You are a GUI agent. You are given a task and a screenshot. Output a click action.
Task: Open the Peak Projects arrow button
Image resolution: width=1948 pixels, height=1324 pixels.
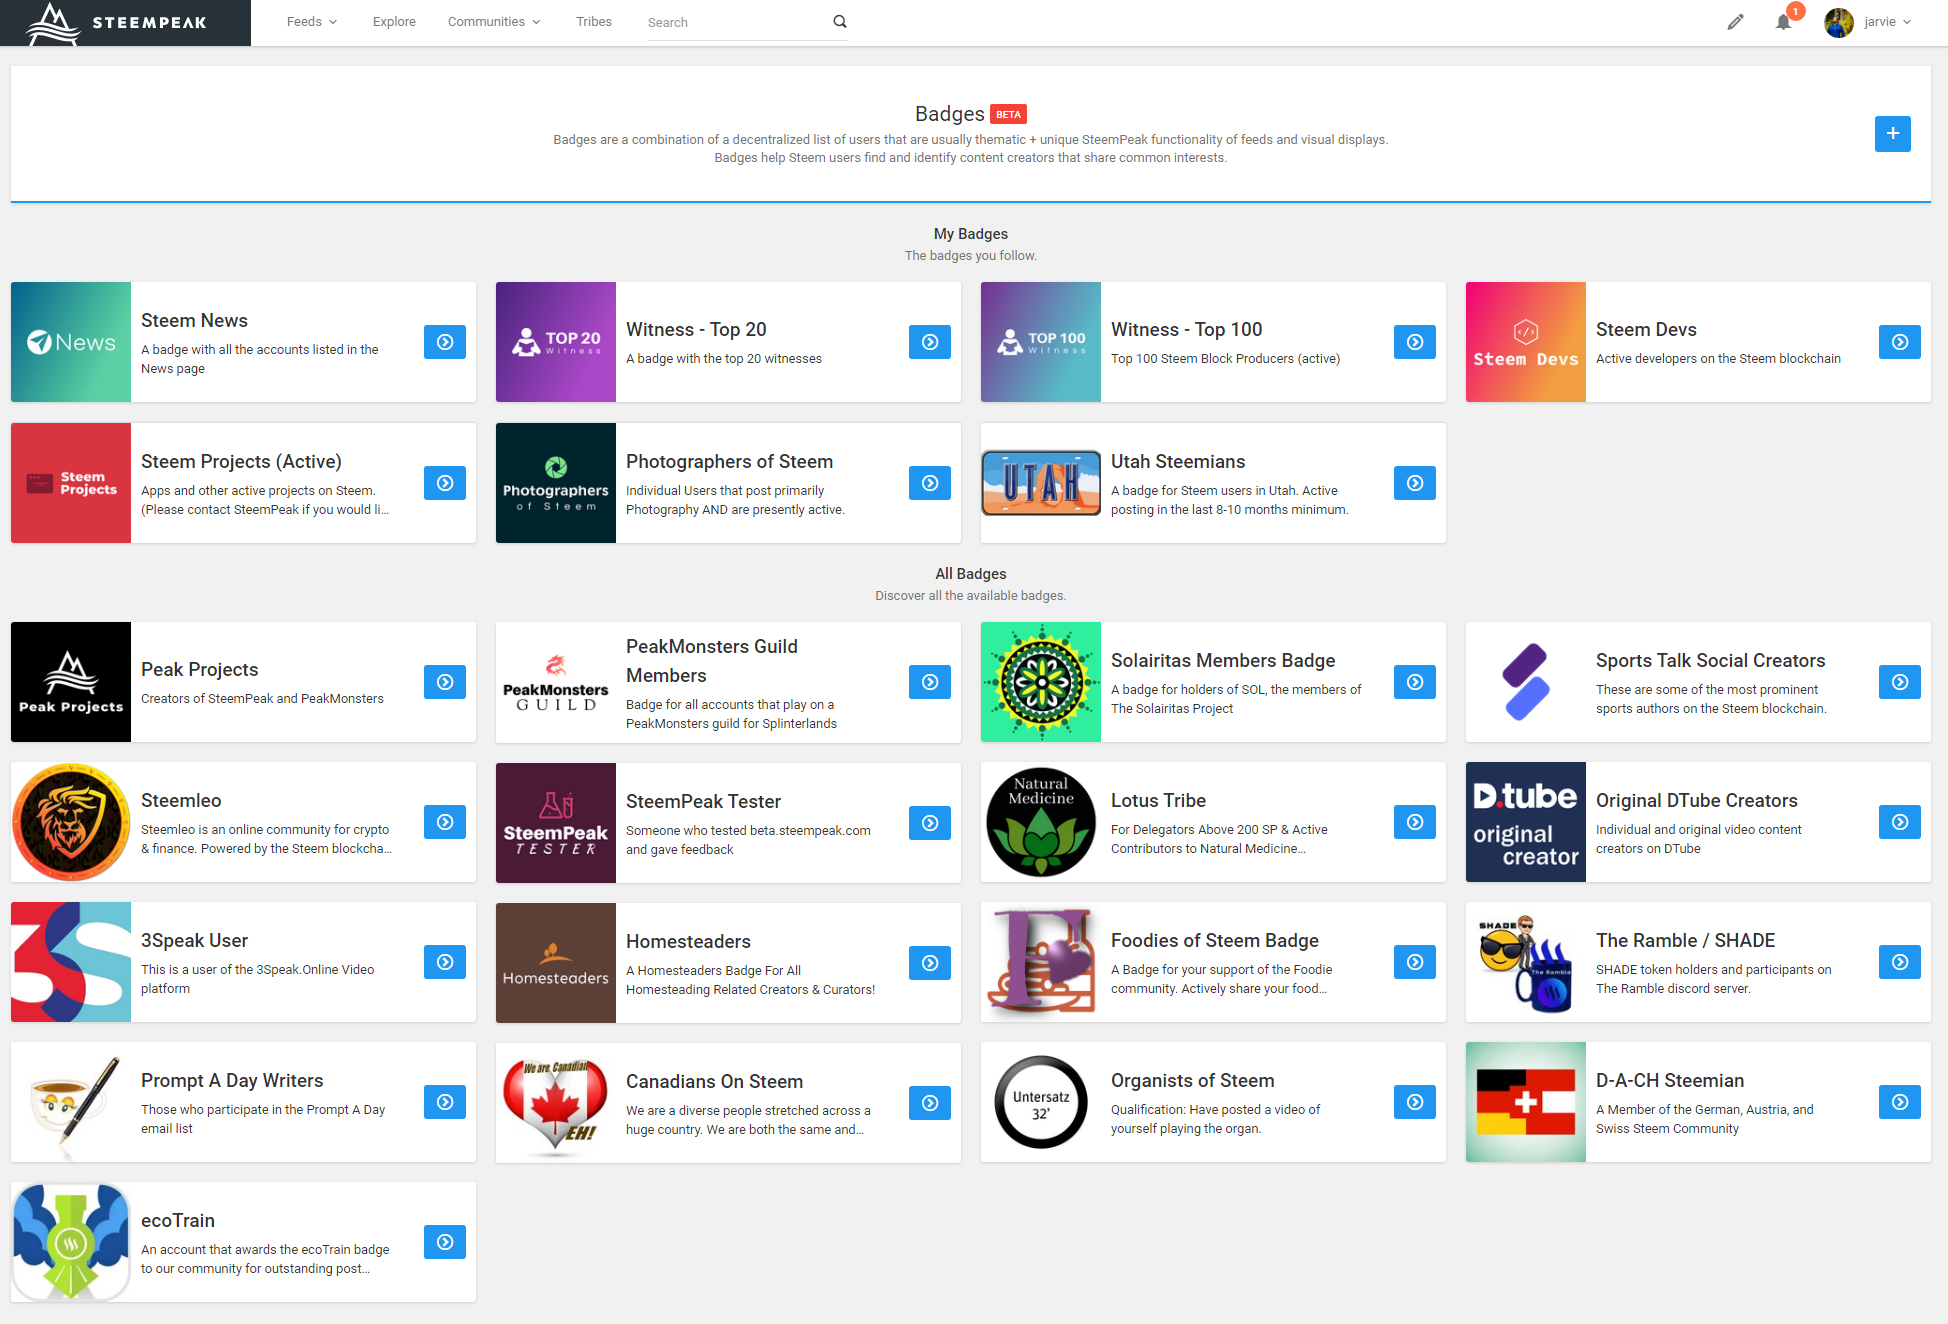445,682
